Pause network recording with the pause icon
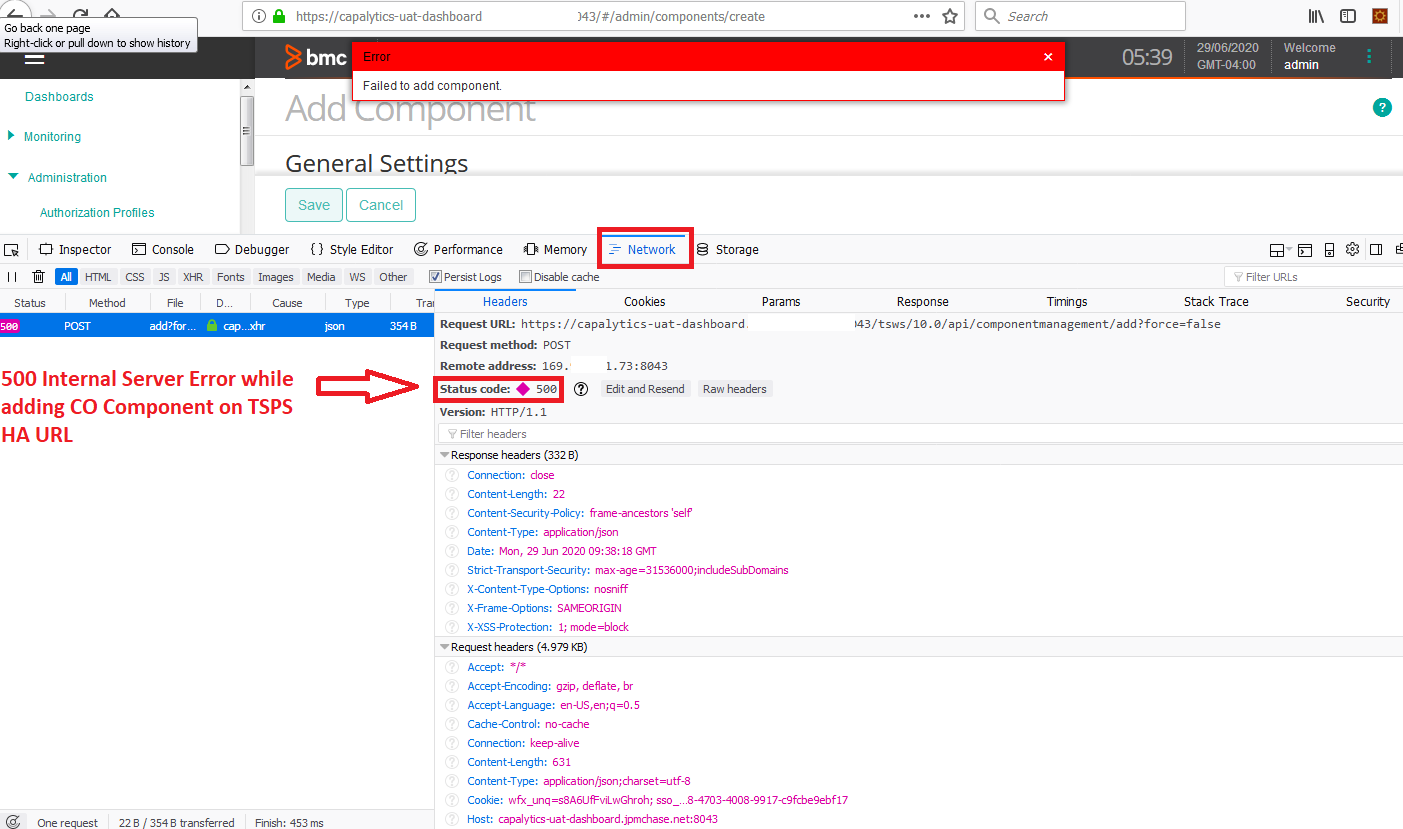 (13, 277)
